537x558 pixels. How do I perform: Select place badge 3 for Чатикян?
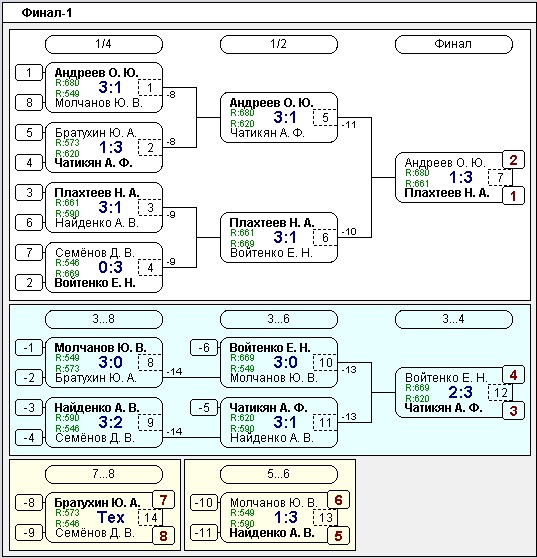pos(513,411)
